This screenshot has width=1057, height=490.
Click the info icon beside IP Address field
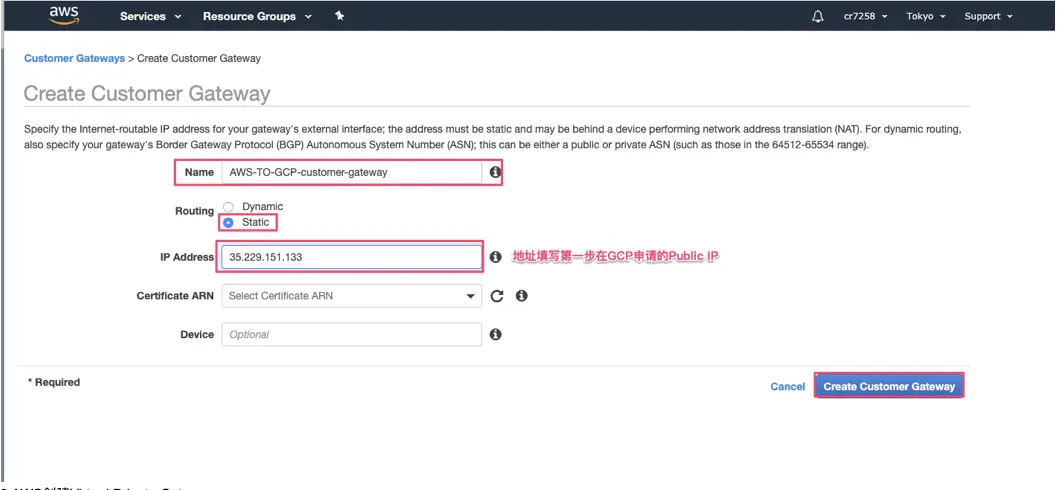[495, 257]
